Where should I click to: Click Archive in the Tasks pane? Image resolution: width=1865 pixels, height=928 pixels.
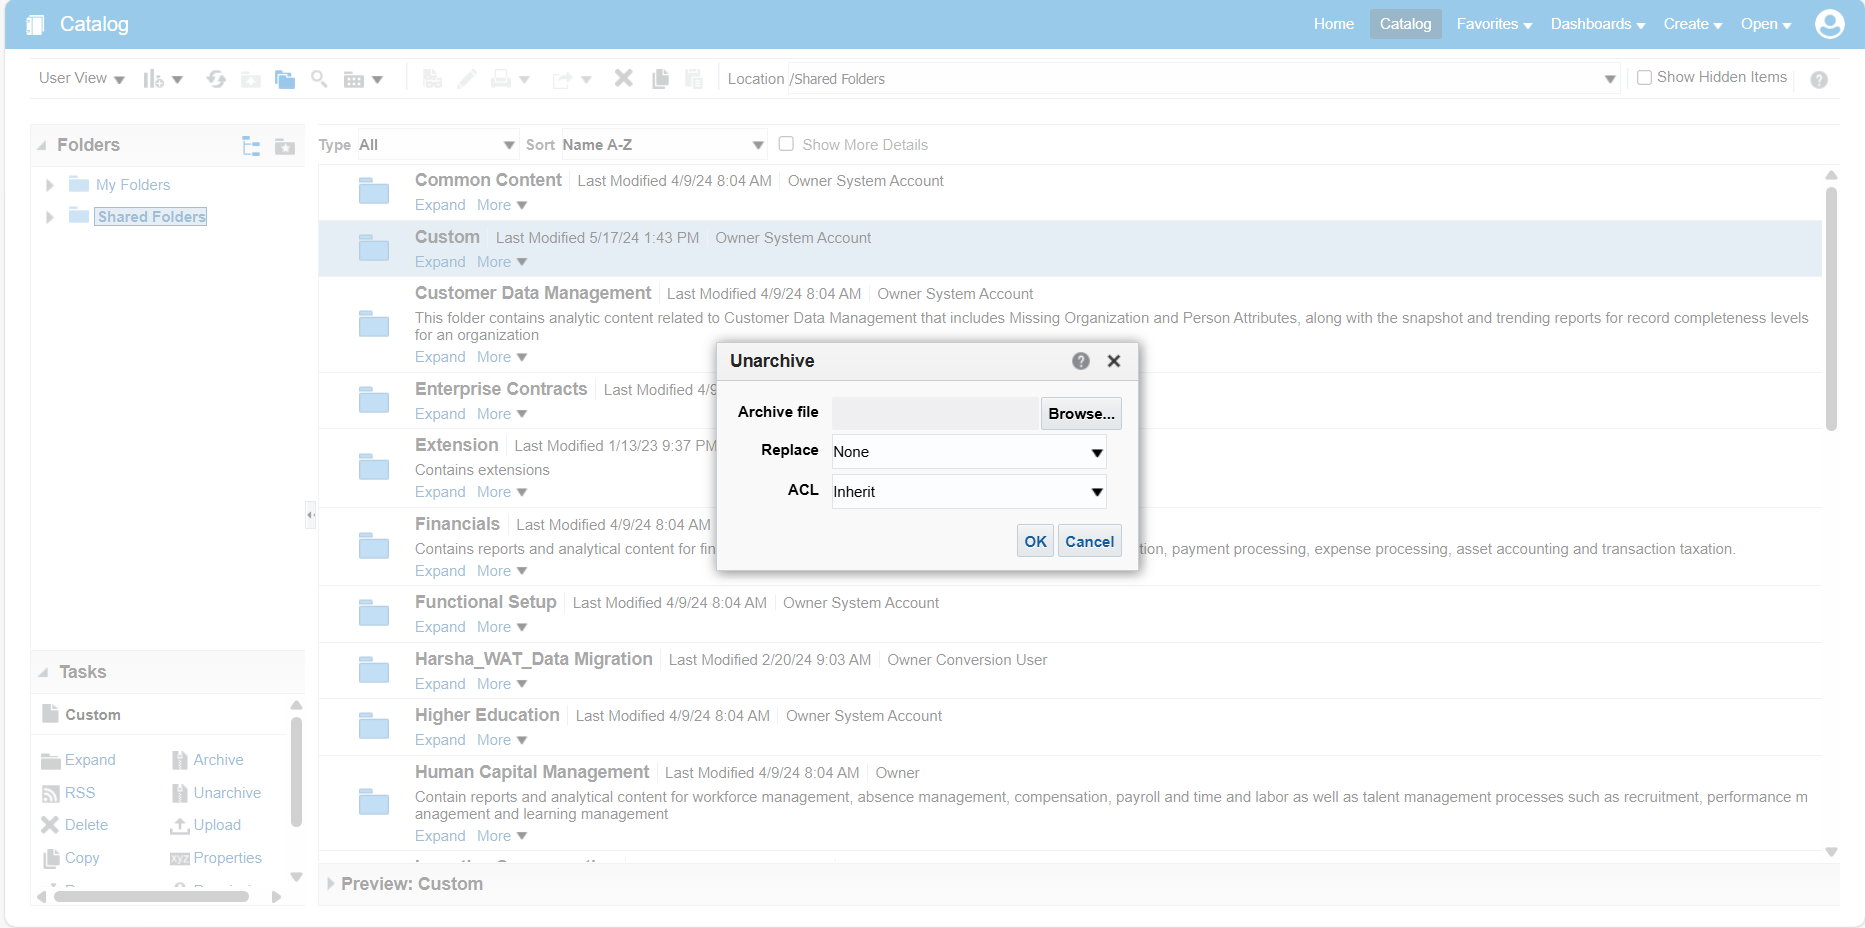pyautogui.click(x=208, y=760)
